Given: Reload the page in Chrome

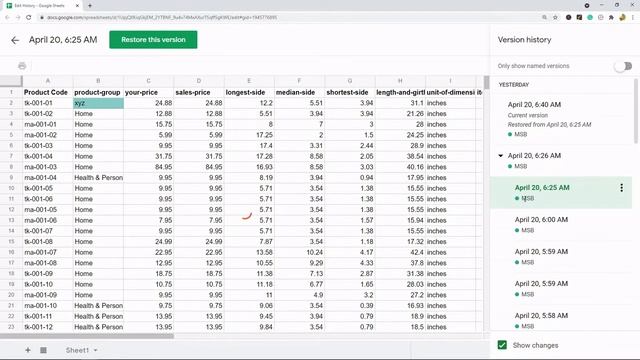Looking at the screenshot, I should point(29,18).
